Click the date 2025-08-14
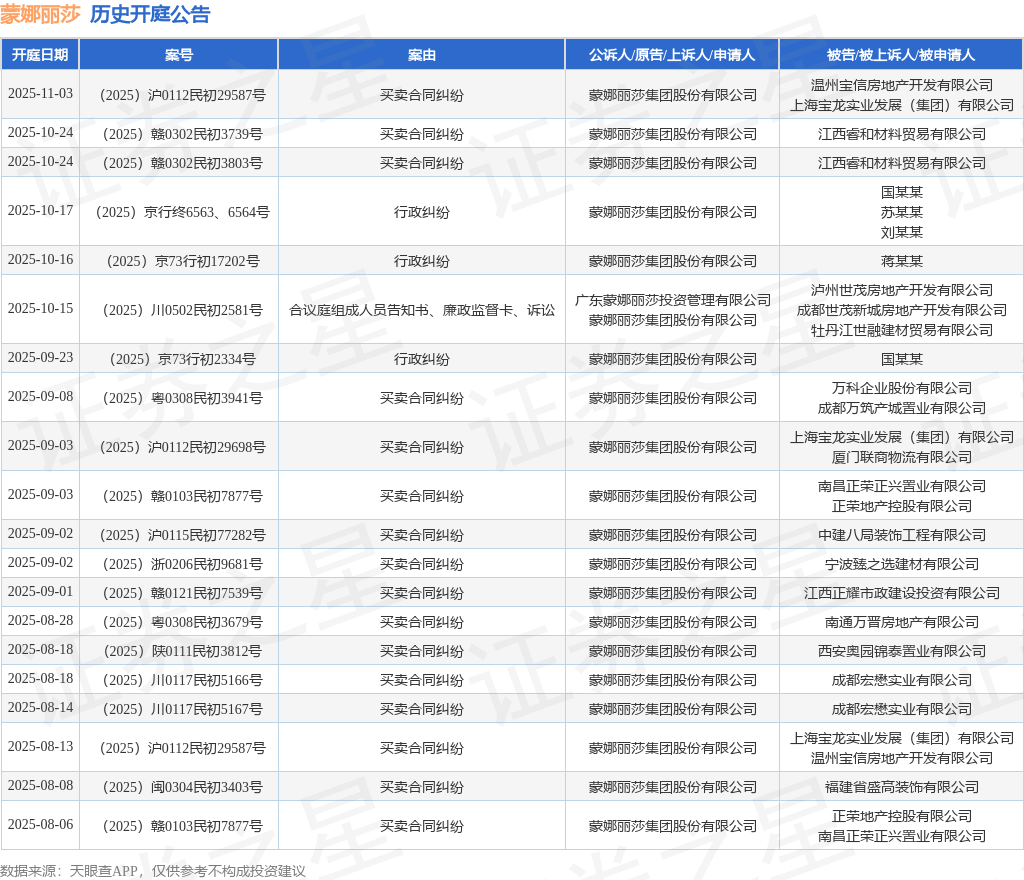This screenshot has height=880, width=1024. pos(40,707)
